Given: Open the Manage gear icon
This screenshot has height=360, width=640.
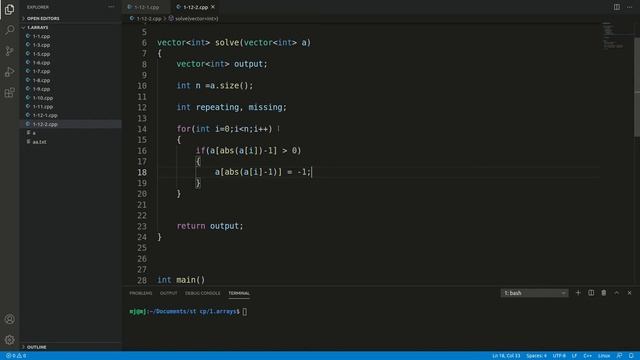Looking at the screenshot, I should point(9,340).
